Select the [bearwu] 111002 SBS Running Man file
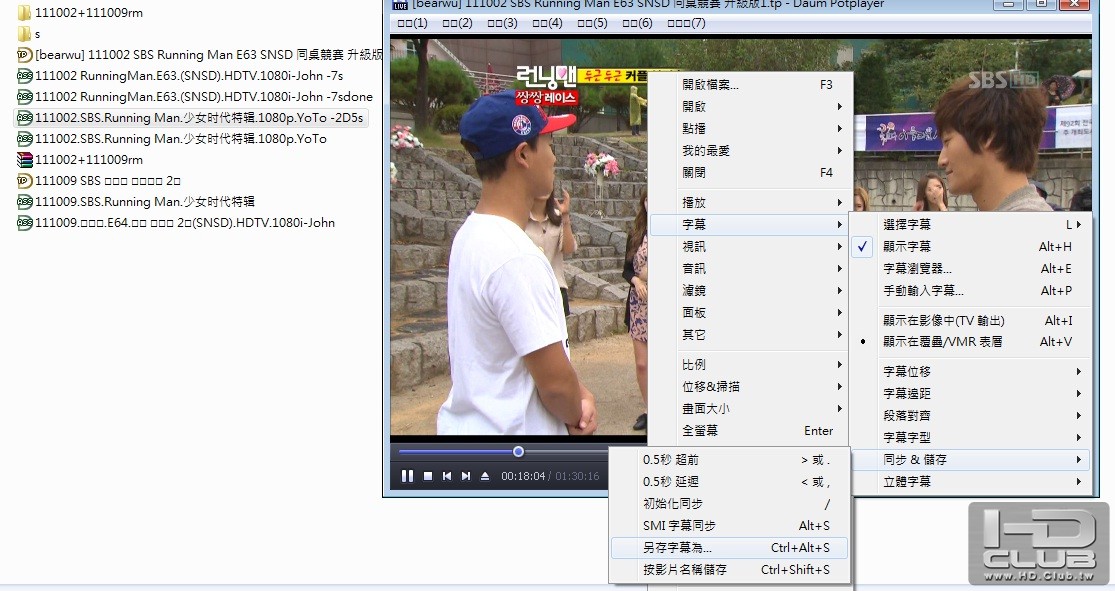Image resolution: width=1115 pixels, height=591 pixels. point(199,55)
